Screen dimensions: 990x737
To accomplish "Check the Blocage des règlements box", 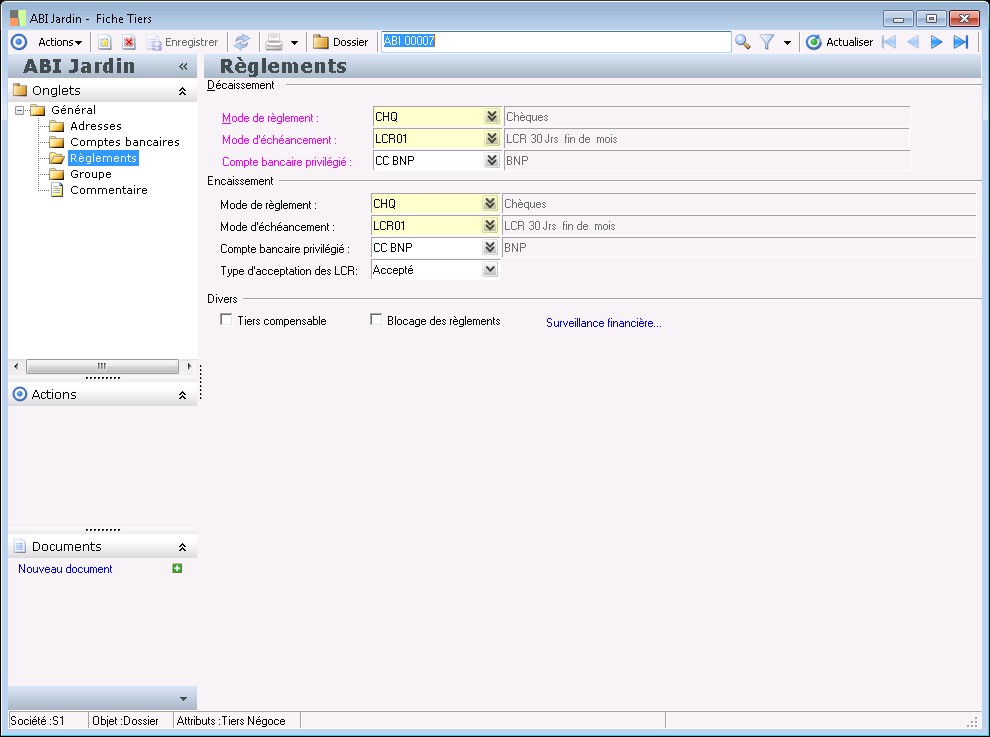I will tap(376, 321).
